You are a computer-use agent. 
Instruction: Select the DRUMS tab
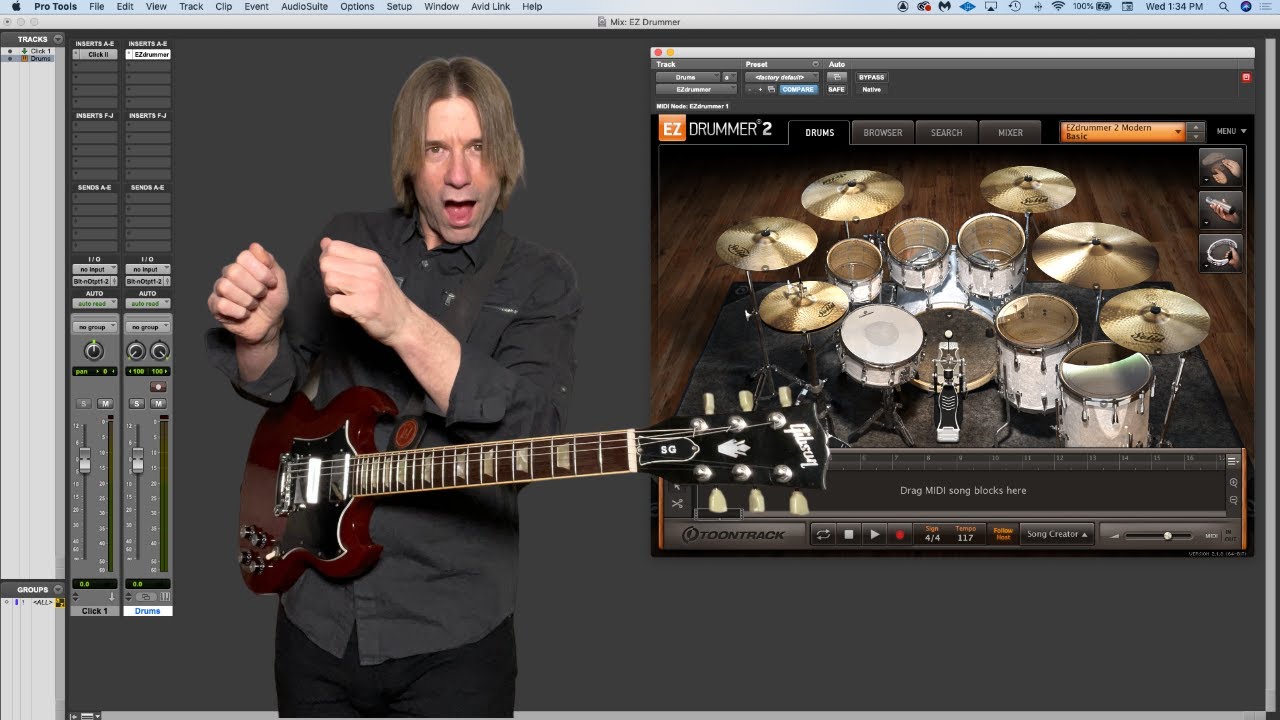point(819,132)
